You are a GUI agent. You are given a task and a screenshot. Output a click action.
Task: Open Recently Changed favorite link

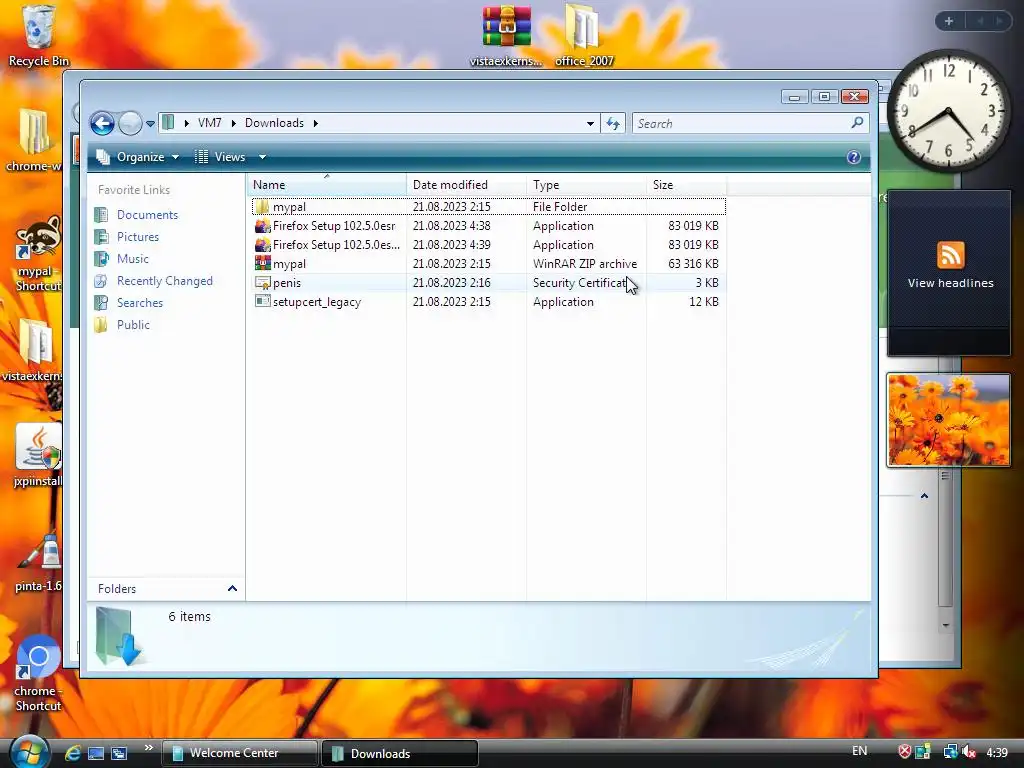165,281
